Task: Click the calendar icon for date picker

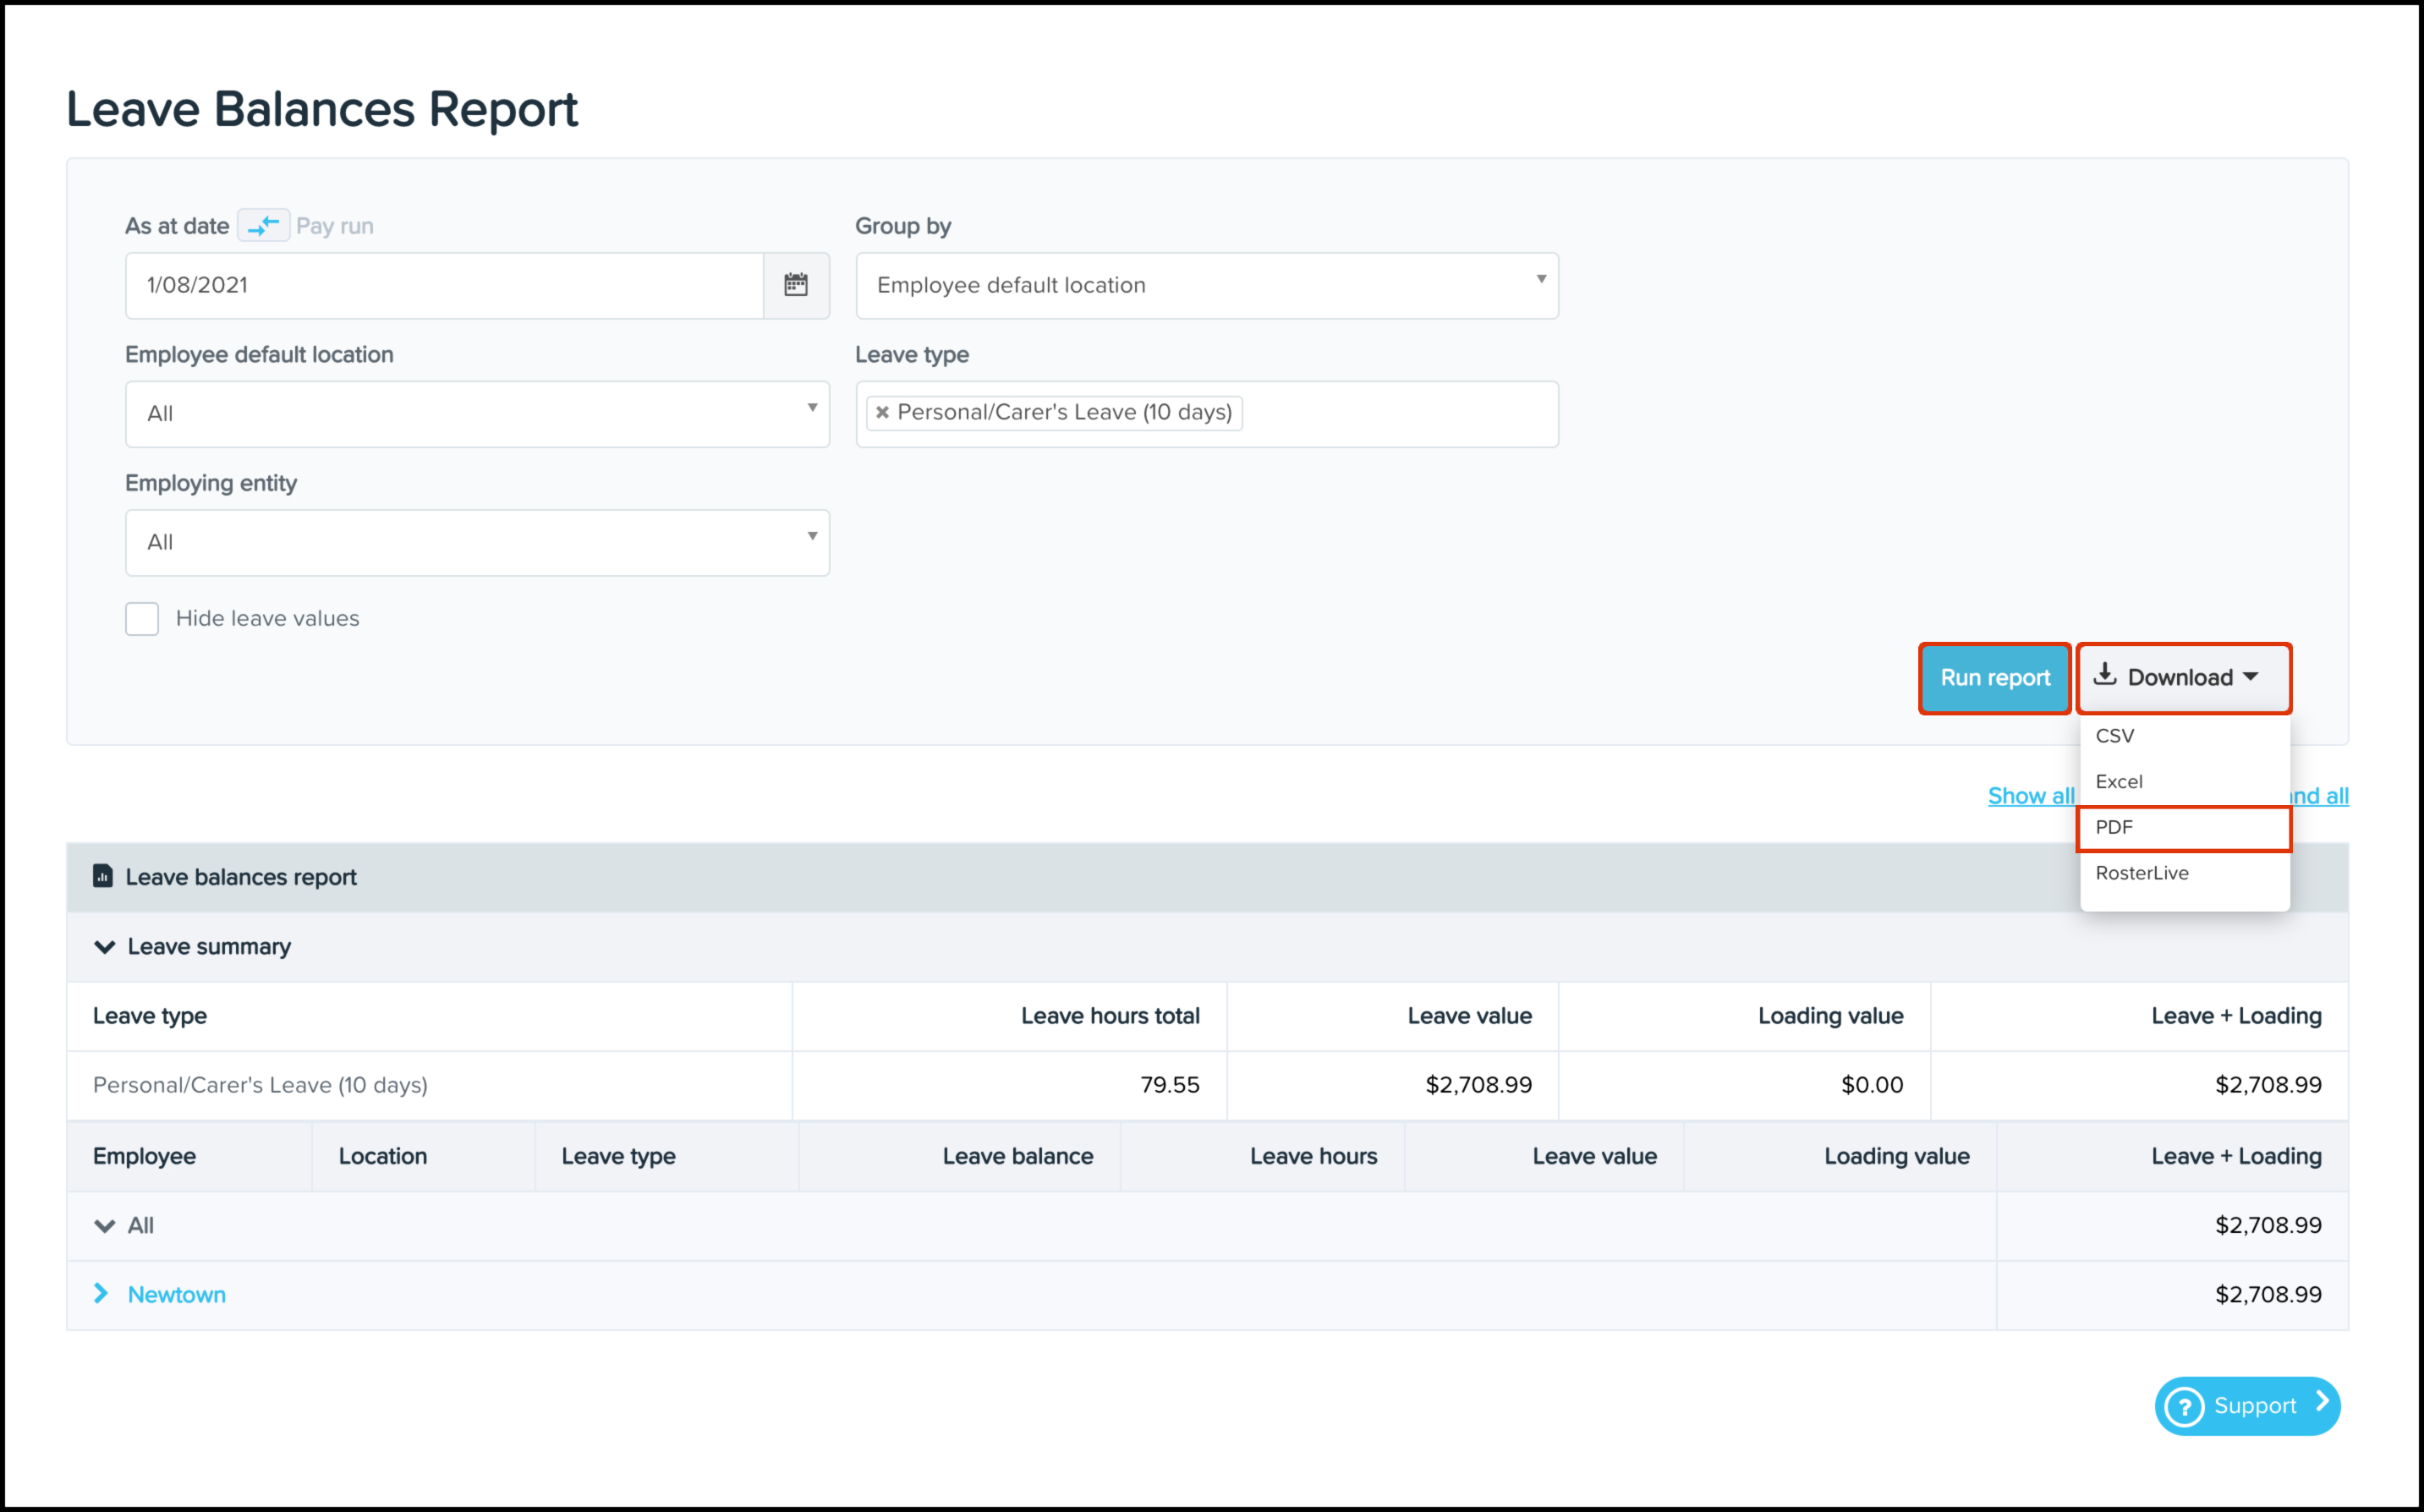Action: 794,284
